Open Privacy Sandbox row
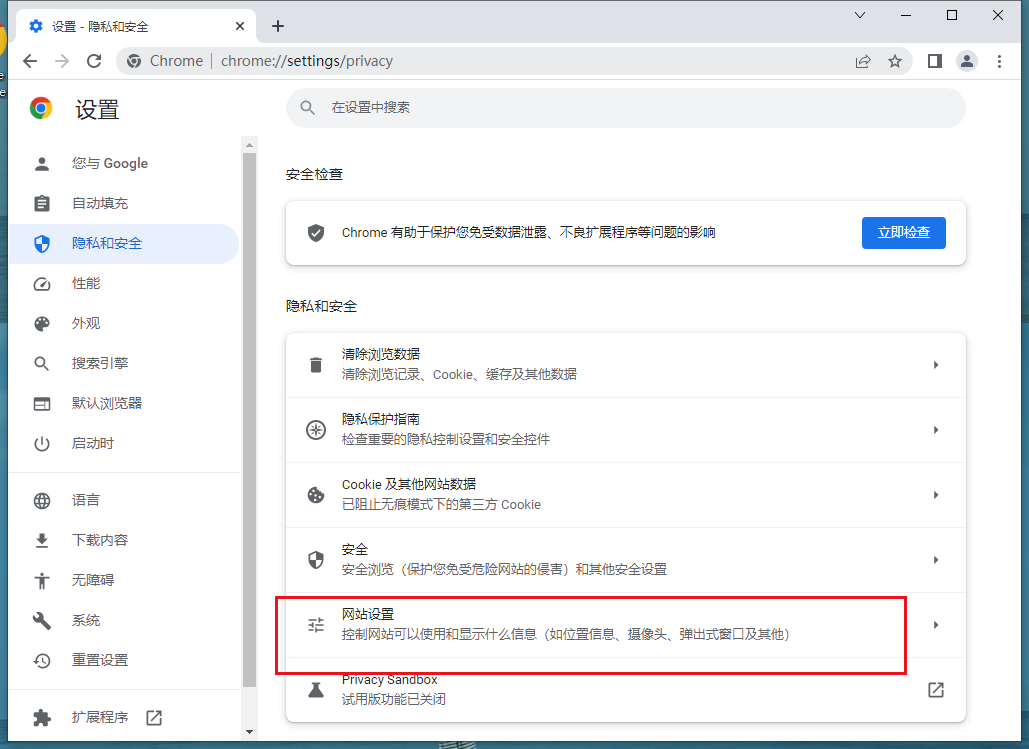The width and height of the screenshot is (1029, 749). click(625, 690)
